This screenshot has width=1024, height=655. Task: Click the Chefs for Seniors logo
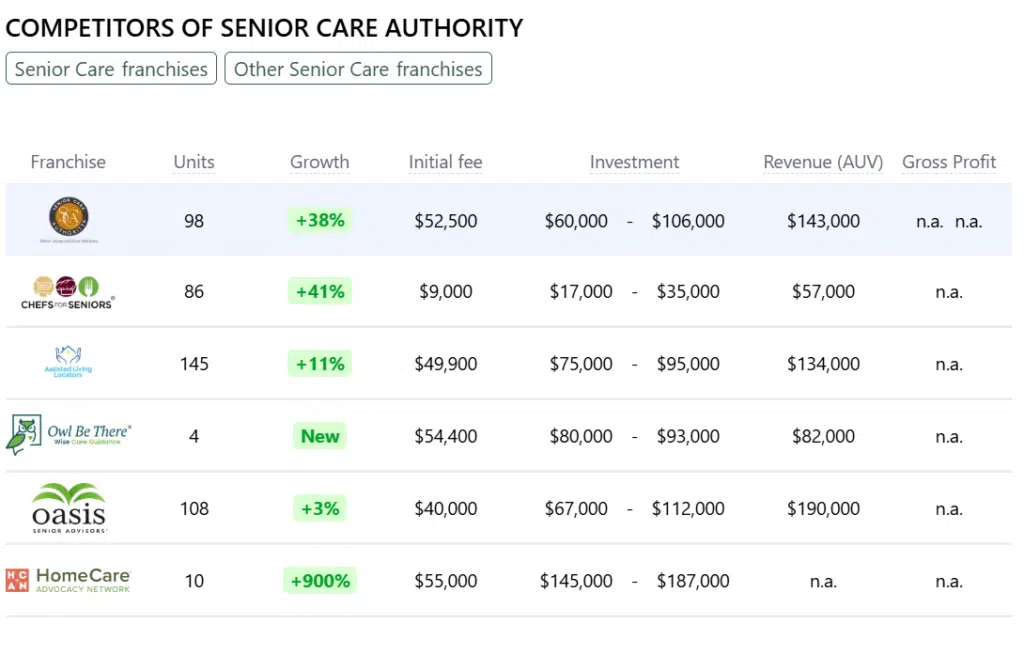(x=68, y=291)
